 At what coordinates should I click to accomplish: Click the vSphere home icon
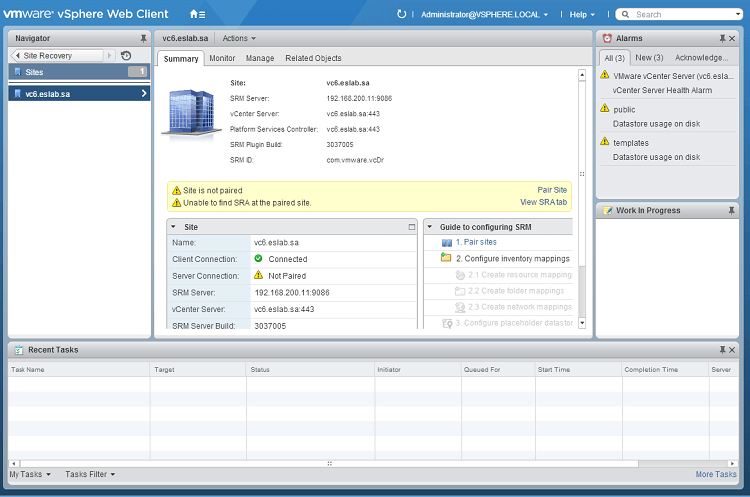(196, 14)
